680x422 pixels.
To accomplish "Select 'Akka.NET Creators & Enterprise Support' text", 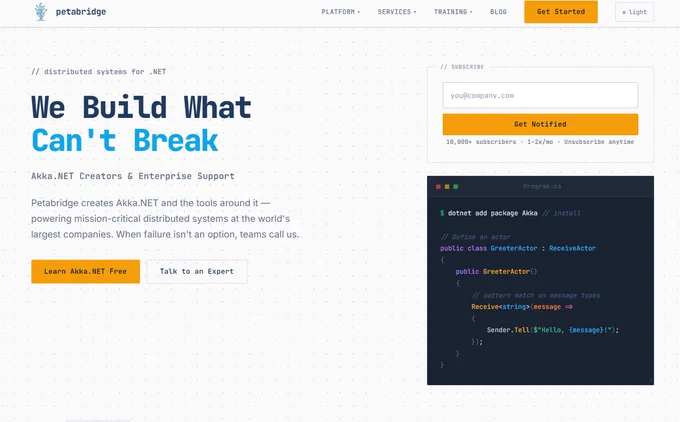I will click(133, 176).
